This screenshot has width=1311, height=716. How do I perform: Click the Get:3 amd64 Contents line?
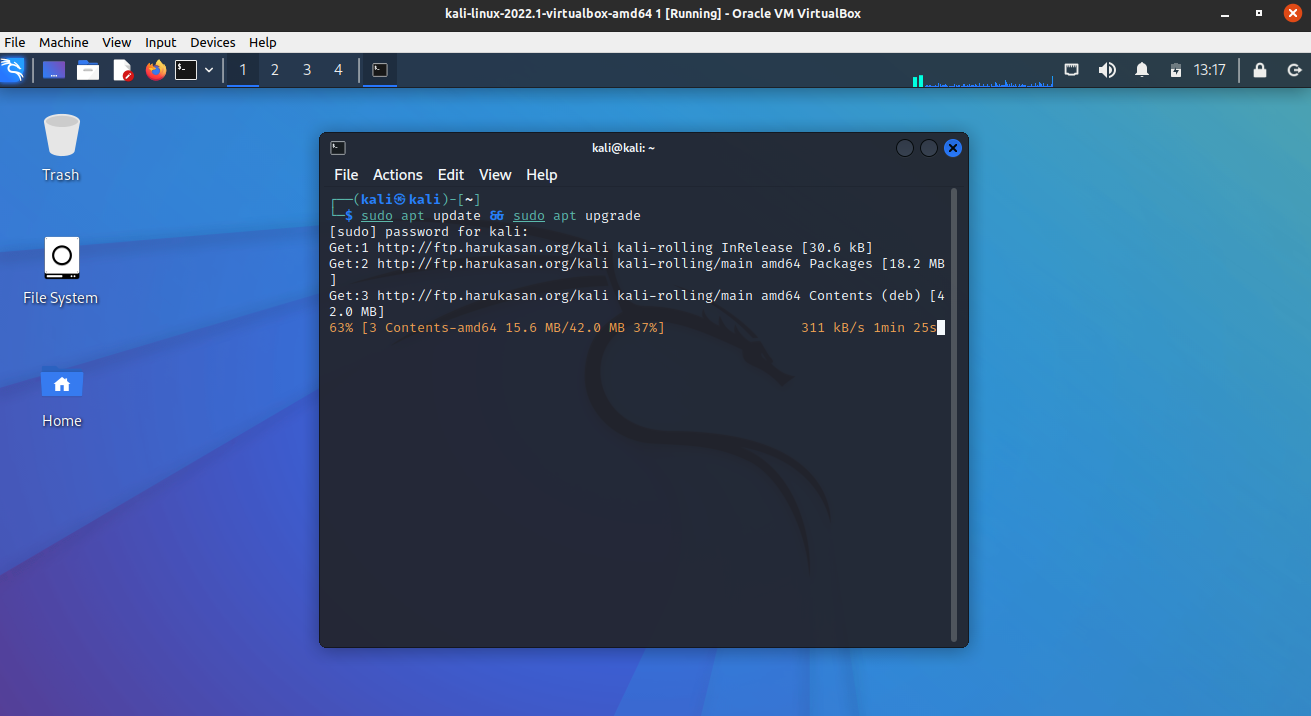click(x=637, y=304)
